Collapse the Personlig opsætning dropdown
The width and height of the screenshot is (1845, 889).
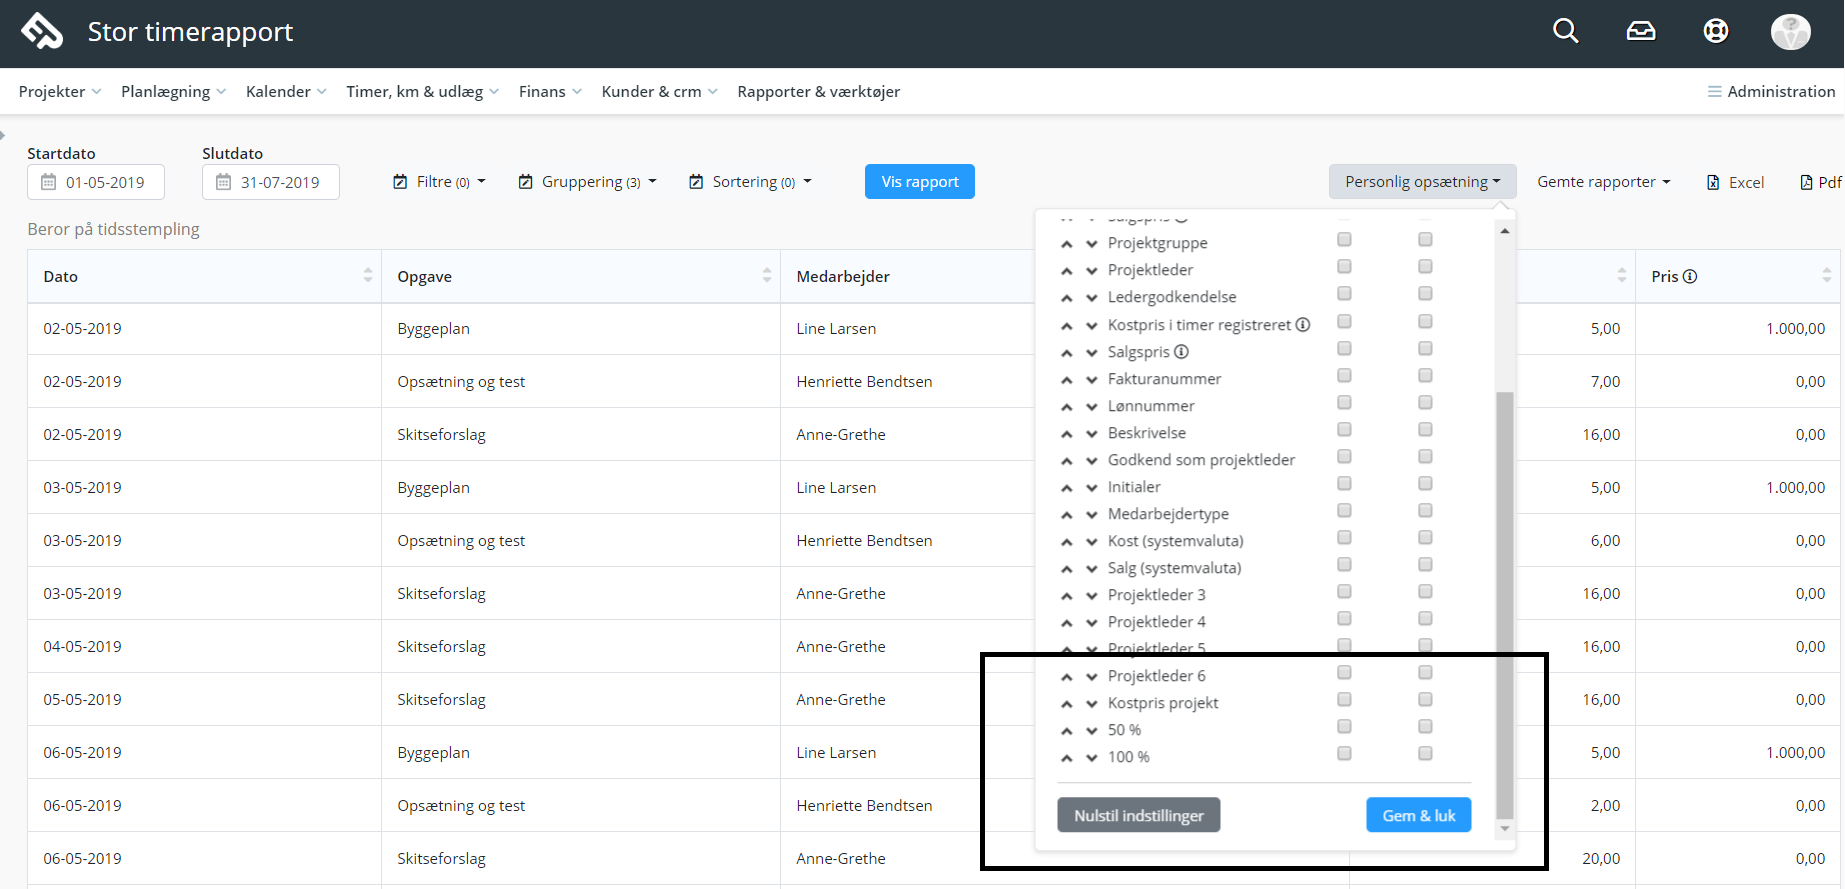coord(1422,182)
